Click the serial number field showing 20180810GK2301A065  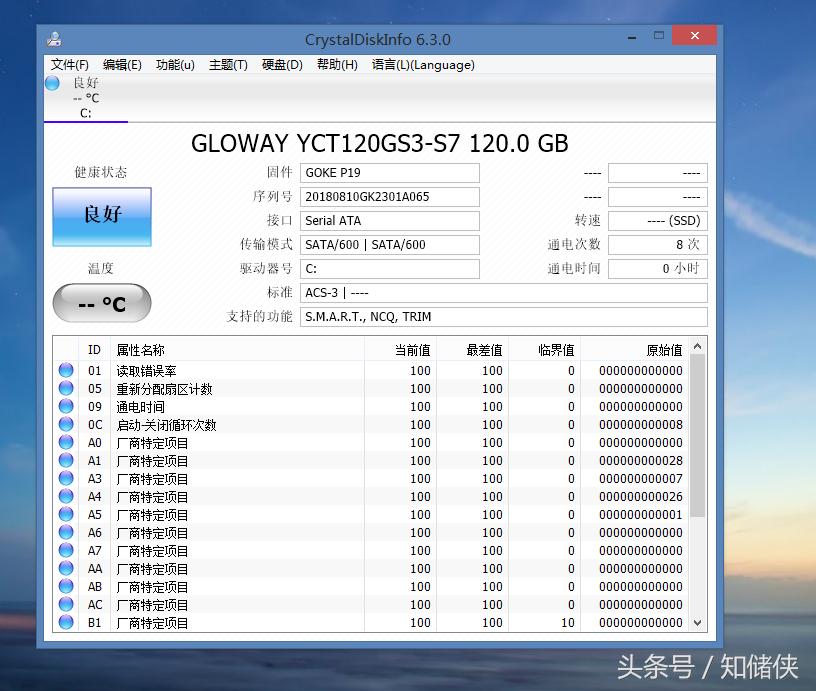[390, 196]
